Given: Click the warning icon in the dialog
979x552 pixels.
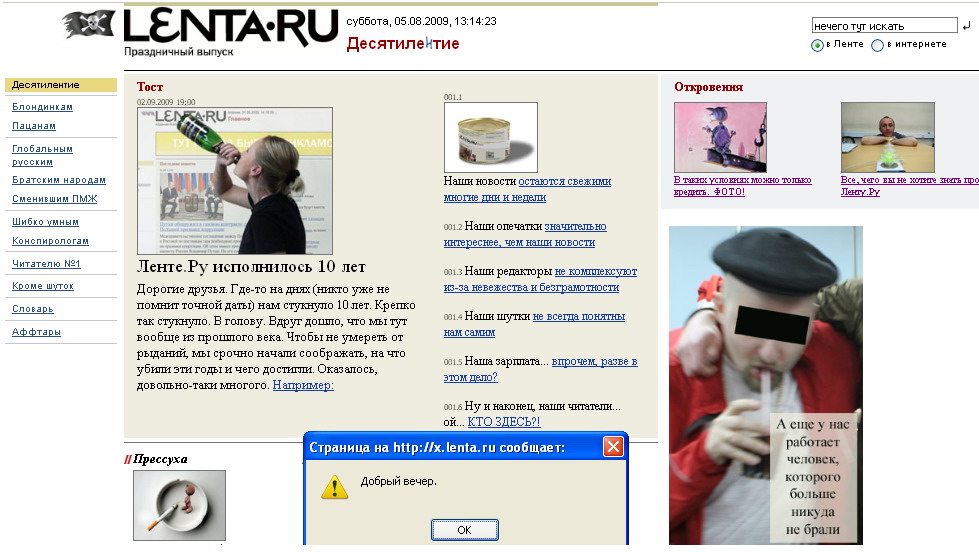Looking at the screenshot, I should click(334, 487).
